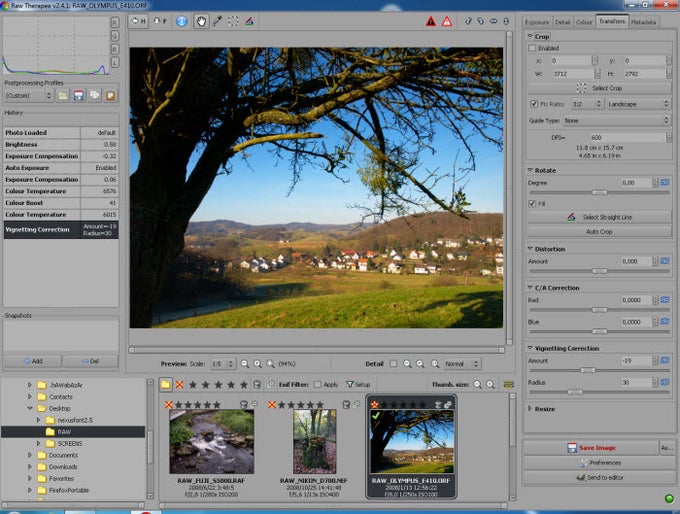Open the Metadata tab

(x=644, y=21)
